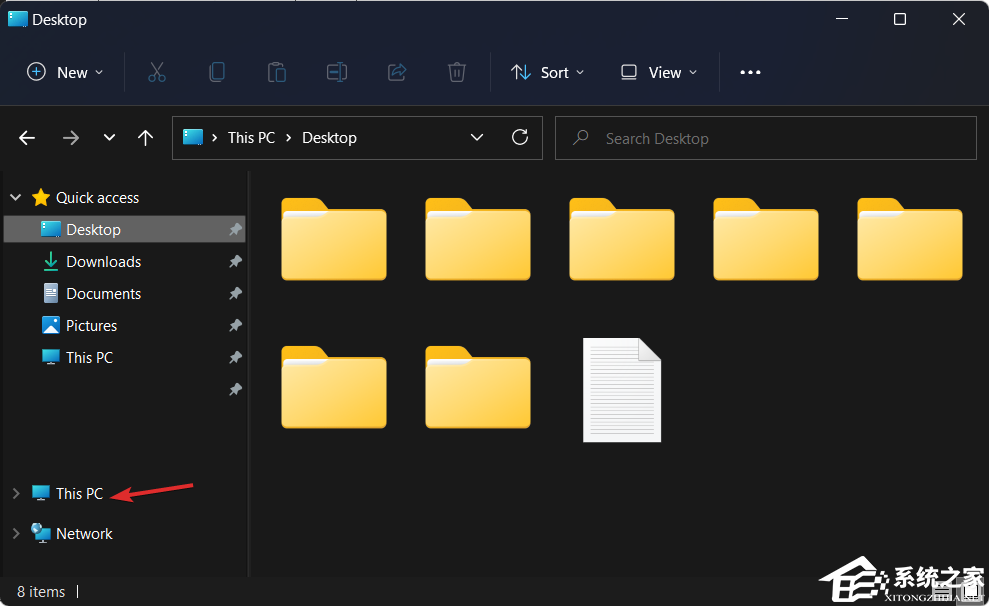Open the Sort options menu
This screenshot has width=989, height=606.
(x=547, y=72)
